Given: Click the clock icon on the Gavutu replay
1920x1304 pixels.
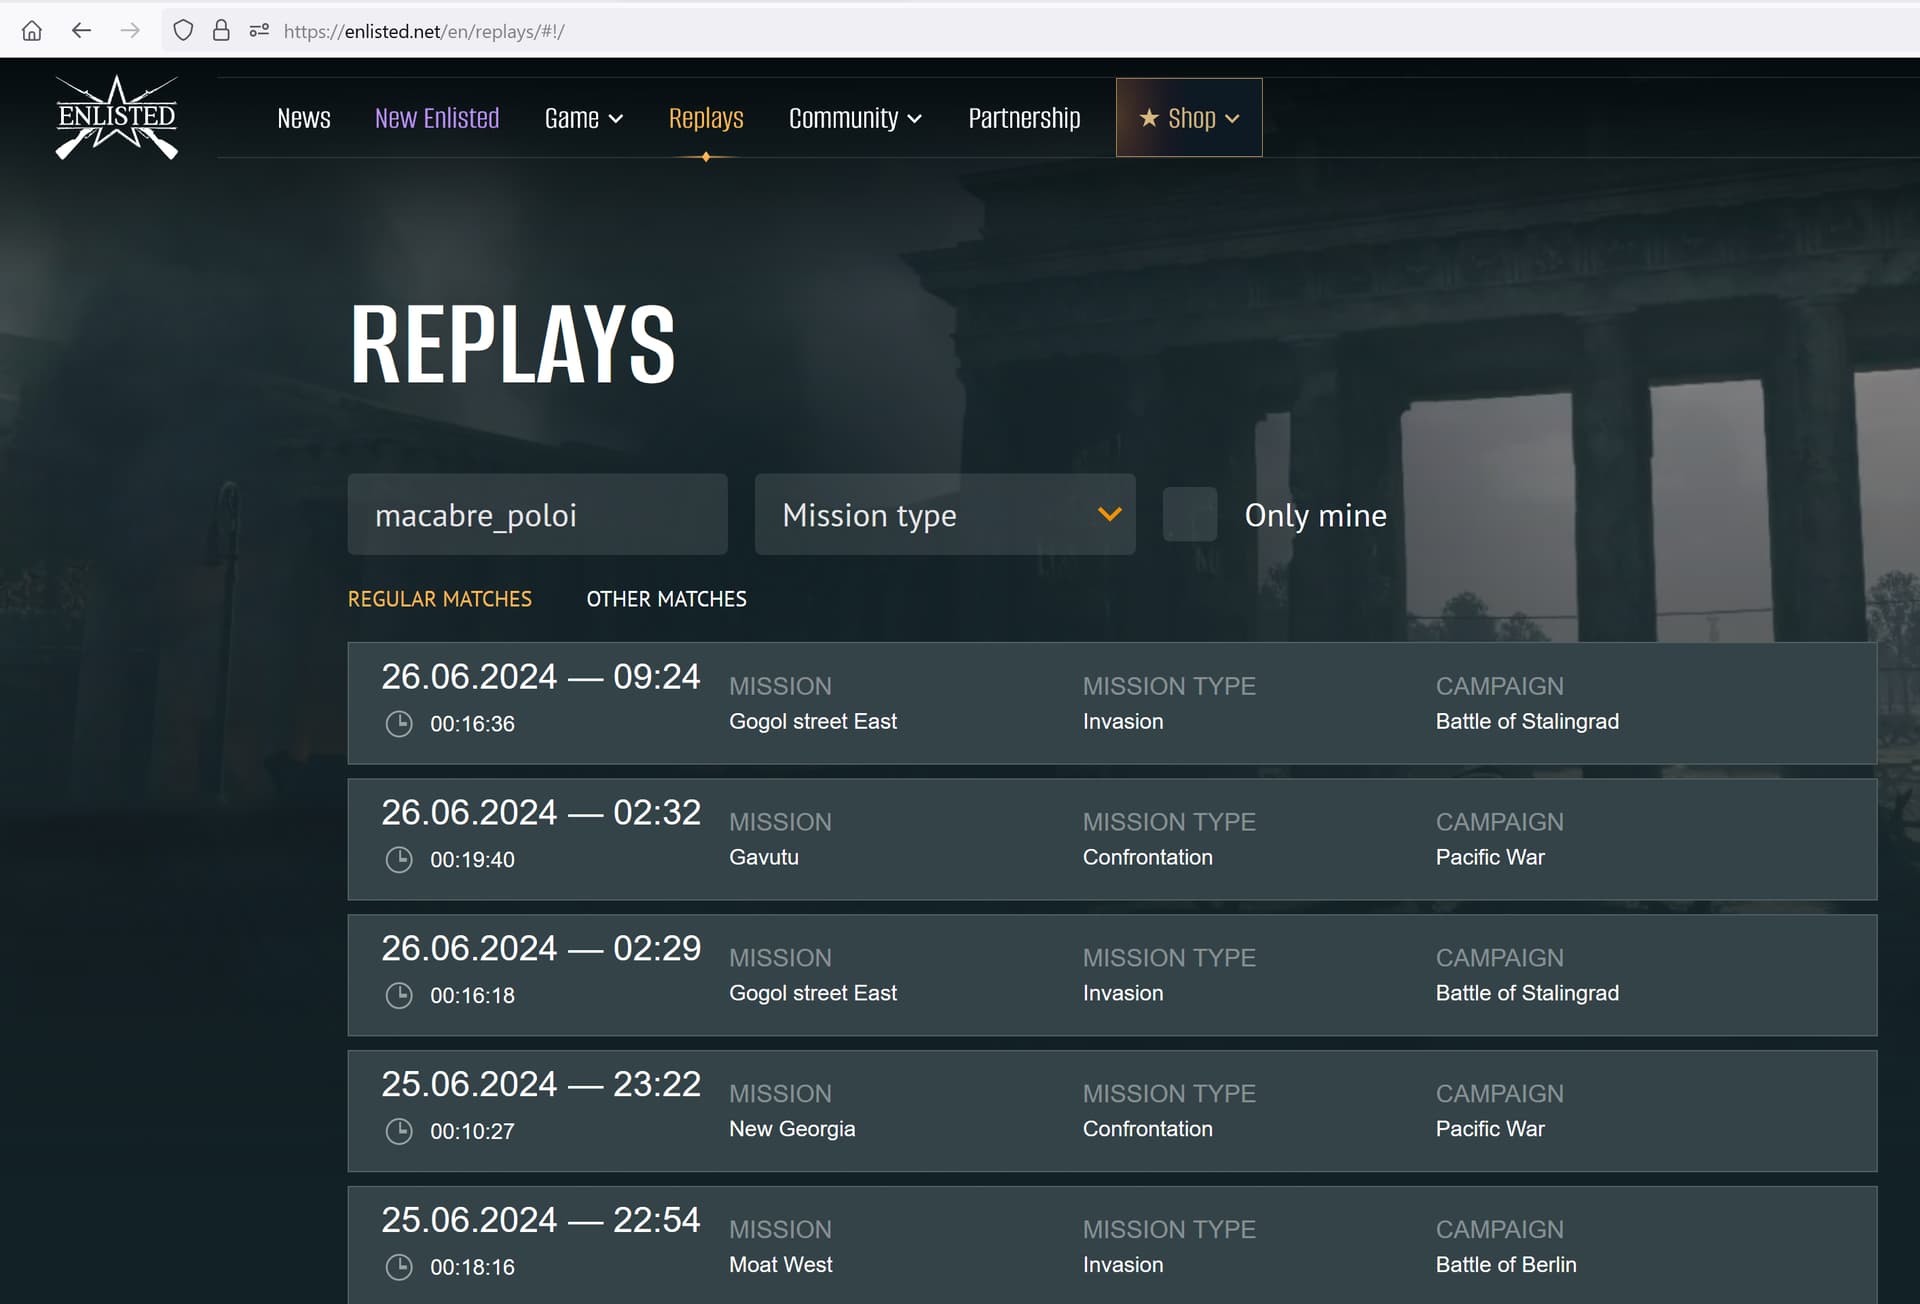Looking at the screenshot, I should (x=399, y=860).
